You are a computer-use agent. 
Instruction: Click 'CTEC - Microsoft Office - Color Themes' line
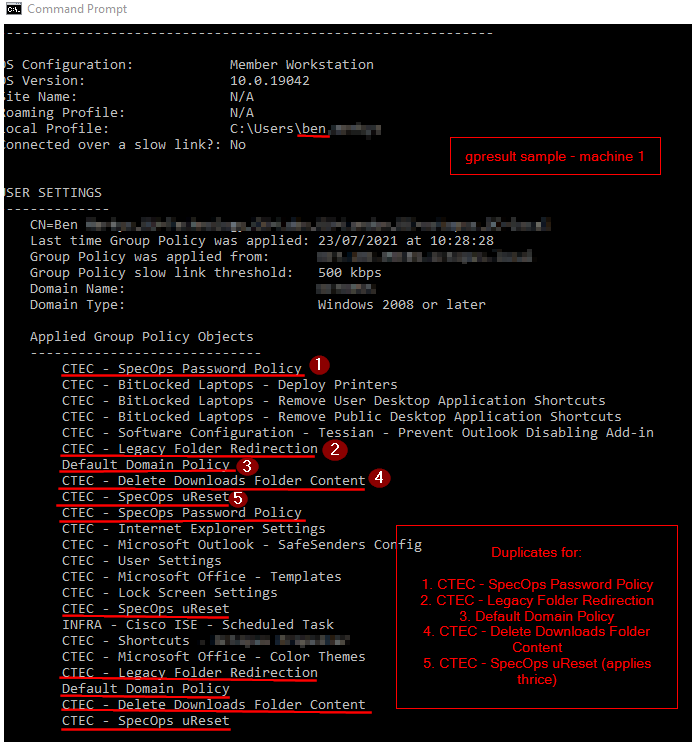click(214, 657)
